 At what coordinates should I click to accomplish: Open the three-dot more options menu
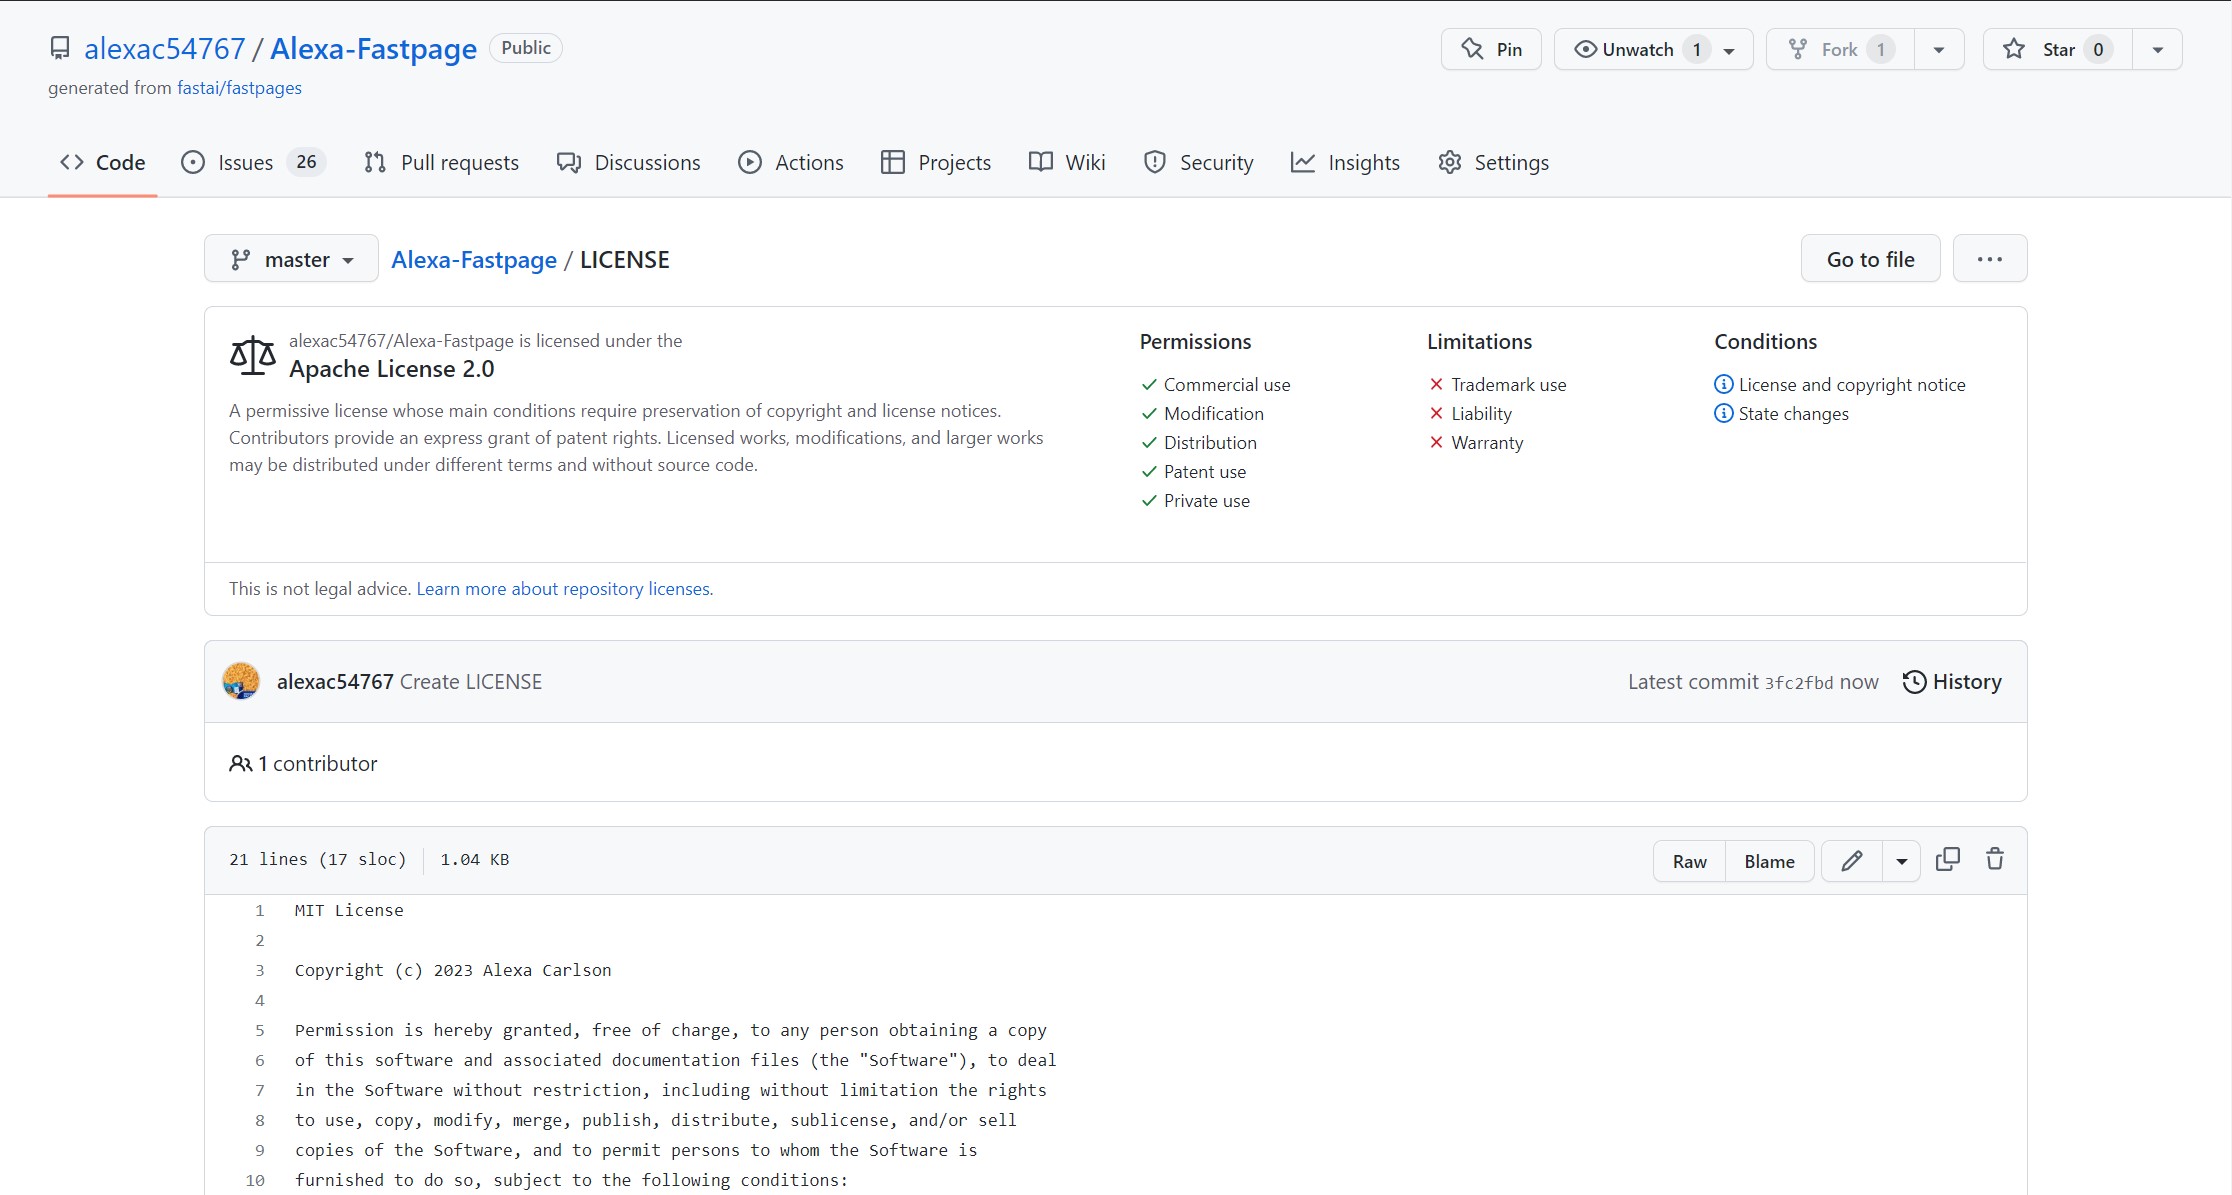(x=1990, y=259)
